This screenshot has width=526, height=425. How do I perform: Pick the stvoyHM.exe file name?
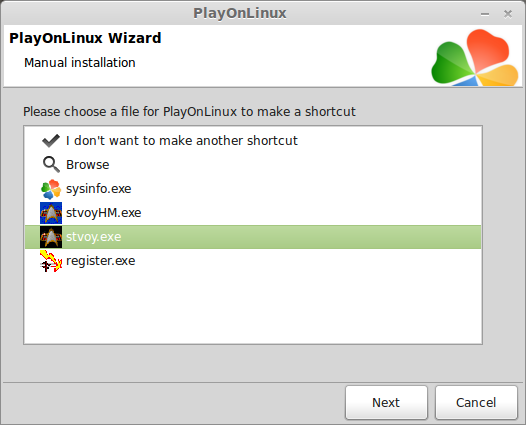[103, 213]
